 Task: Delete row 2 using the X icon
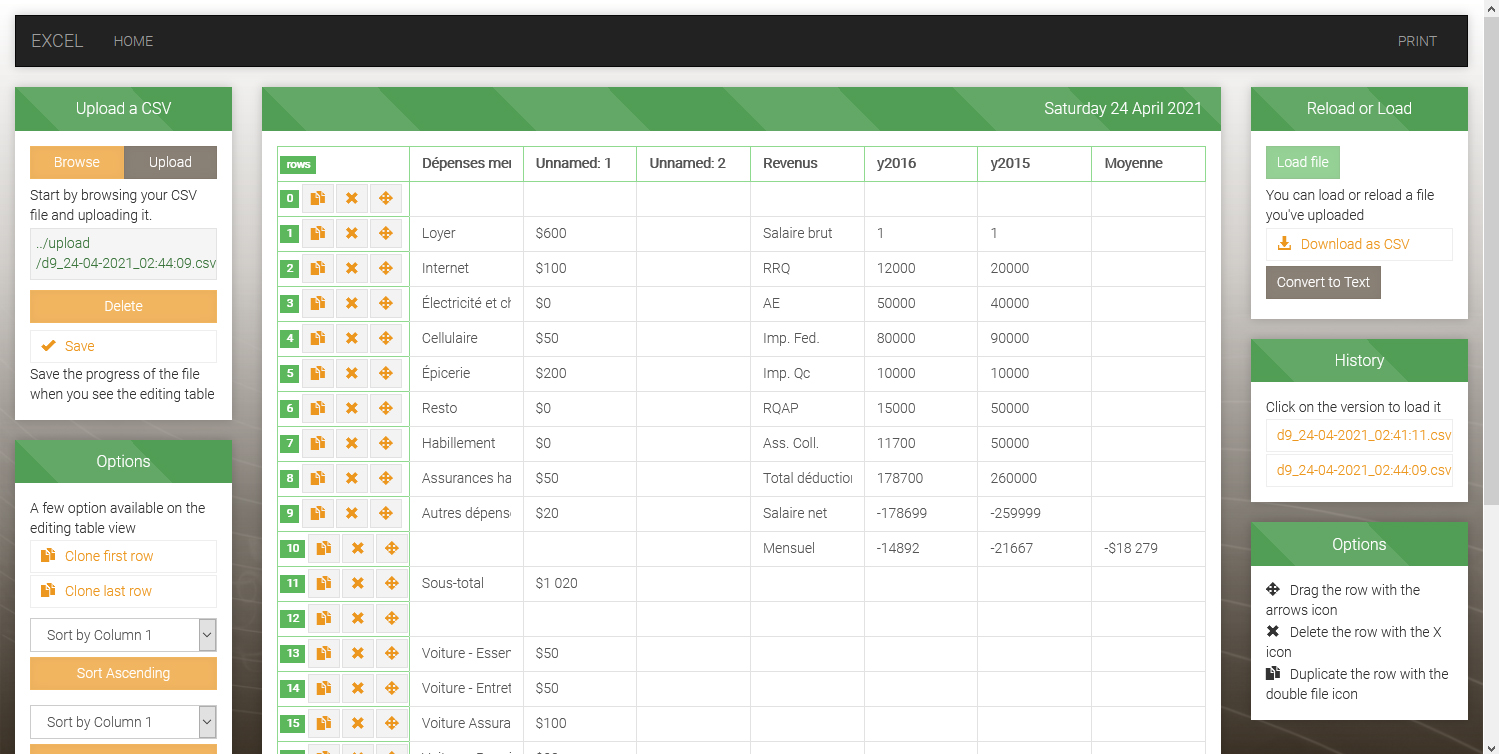pos(352,269)
